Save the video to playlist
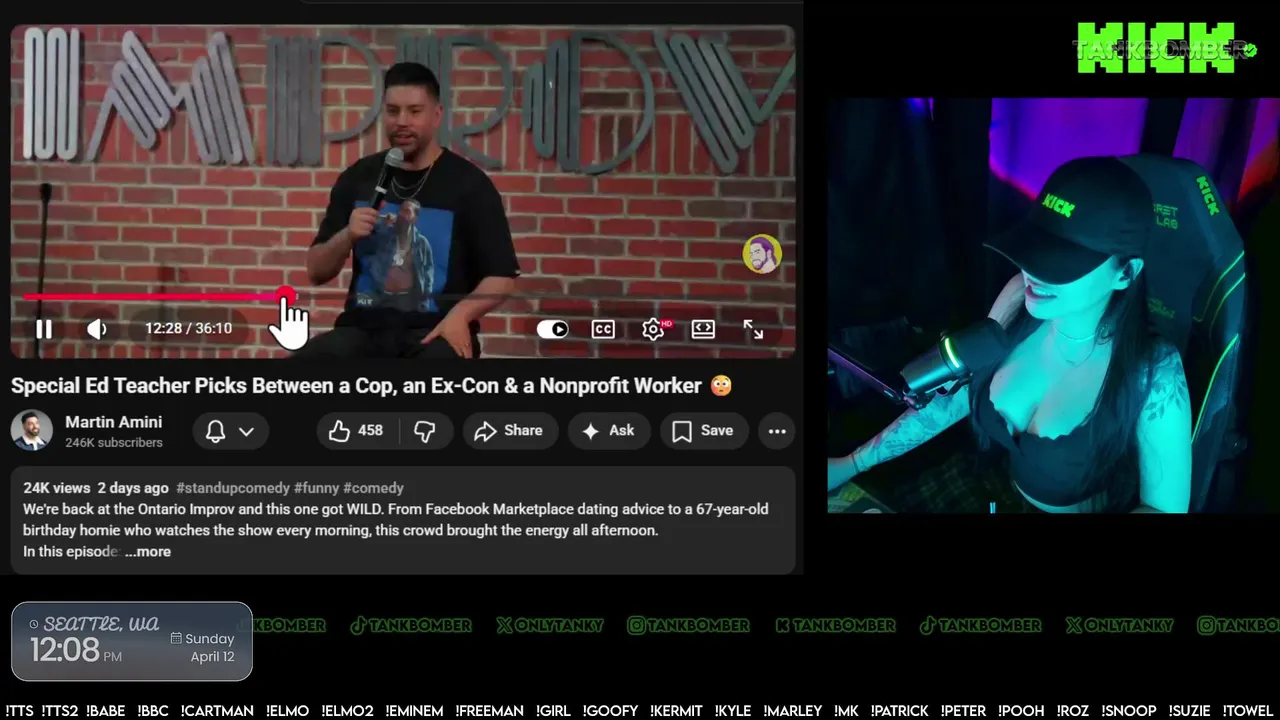Screen dimensions: 1280x720 (x=703, y=431)
